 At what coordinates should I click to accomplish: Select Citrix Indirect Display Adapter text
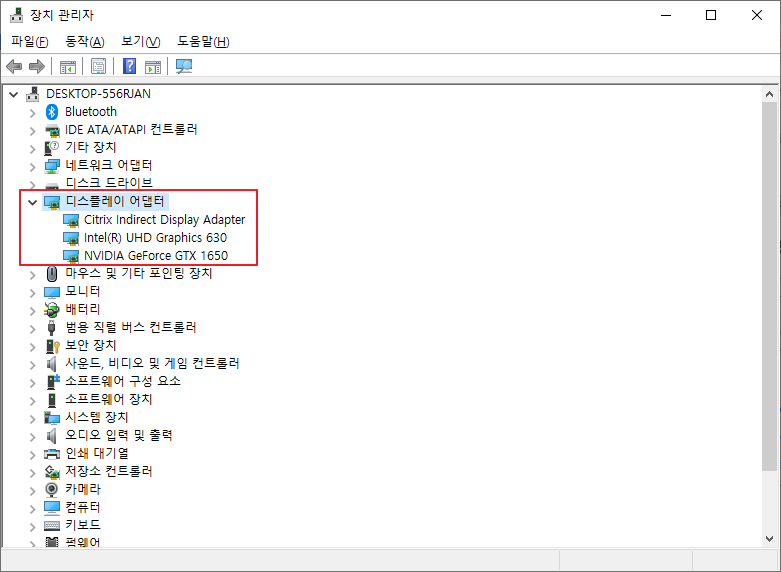(x=164, y=220)
